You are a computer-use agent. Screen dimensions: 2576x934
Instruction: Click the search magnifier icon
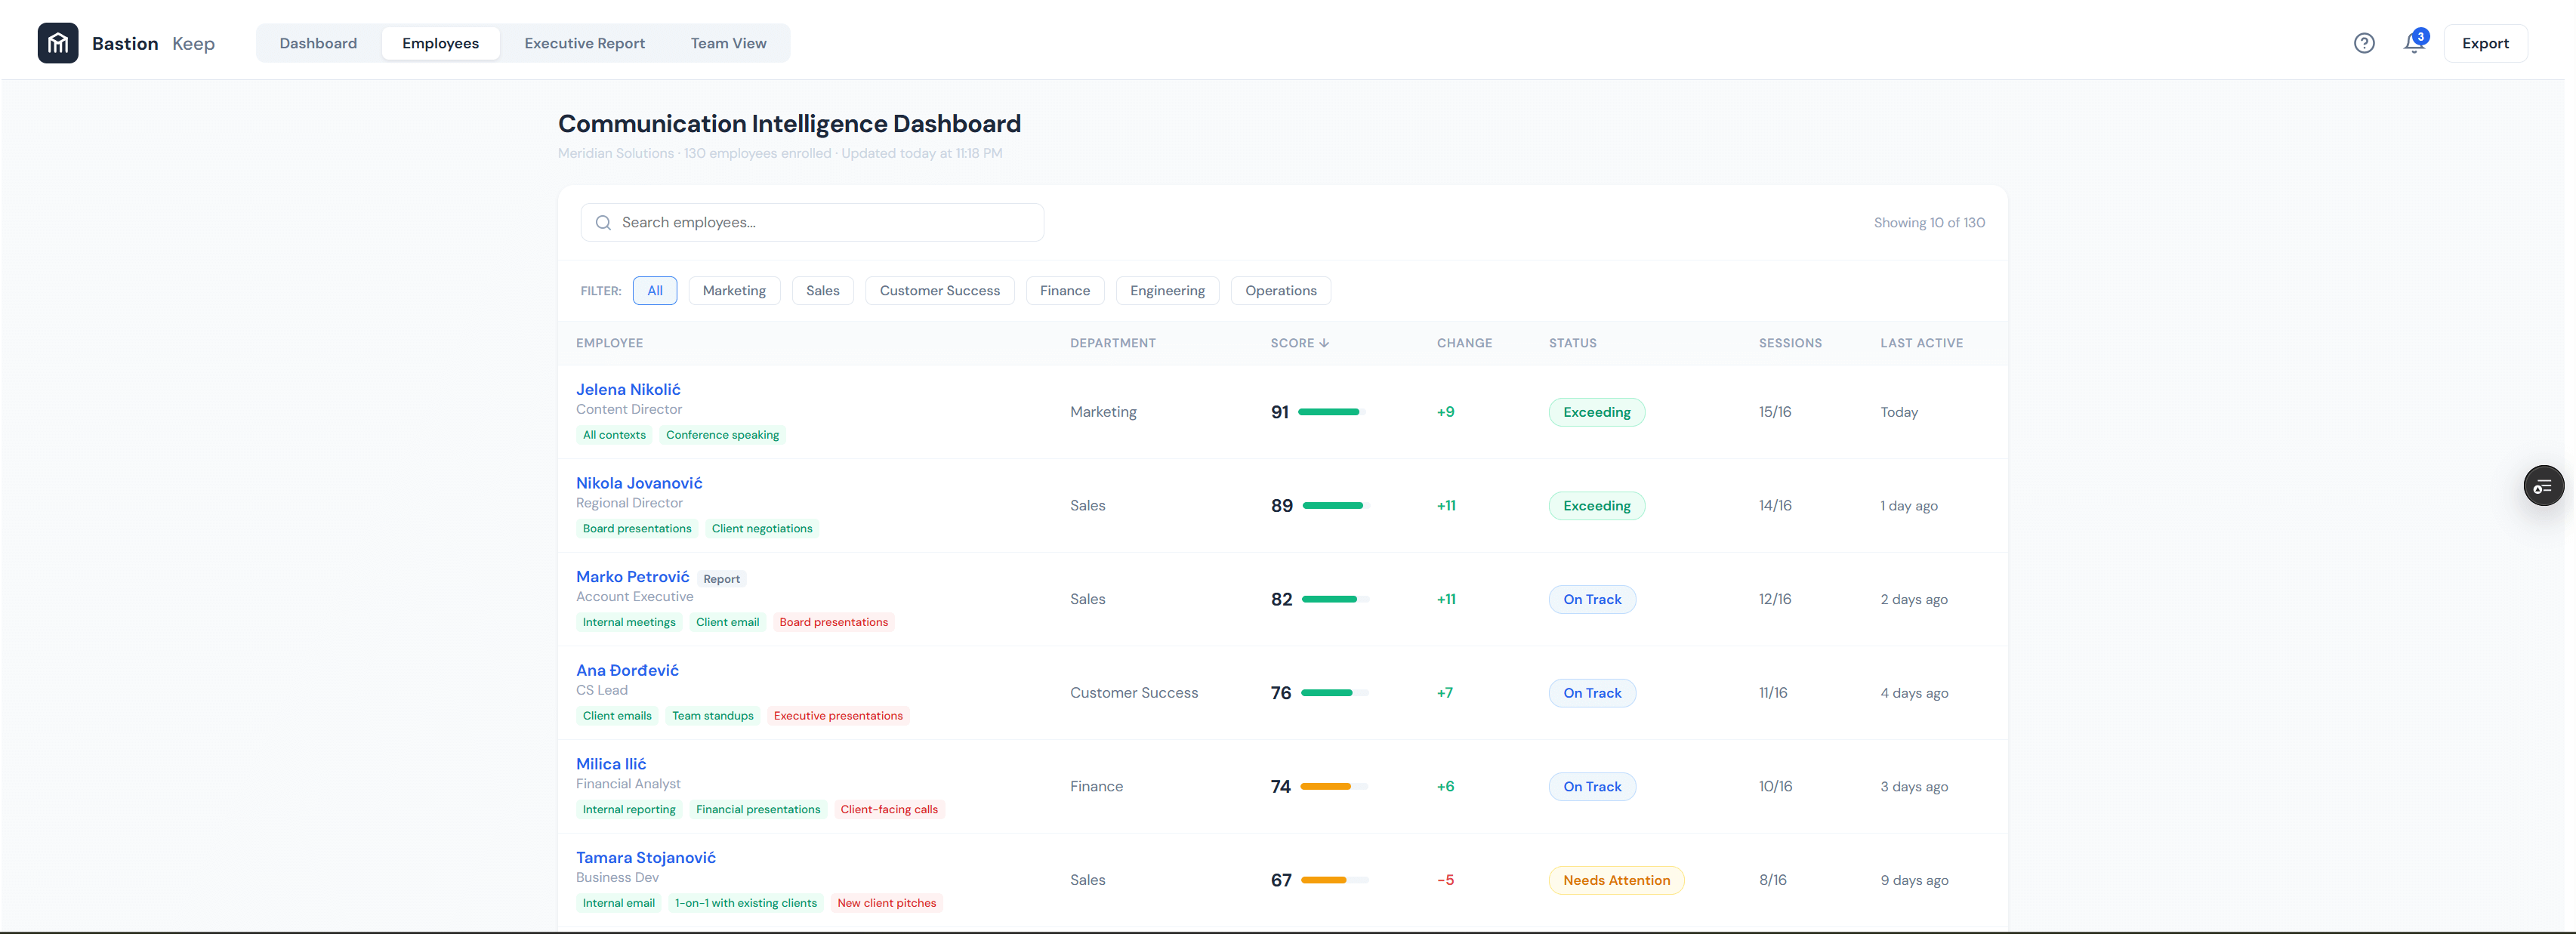point(603,223)
